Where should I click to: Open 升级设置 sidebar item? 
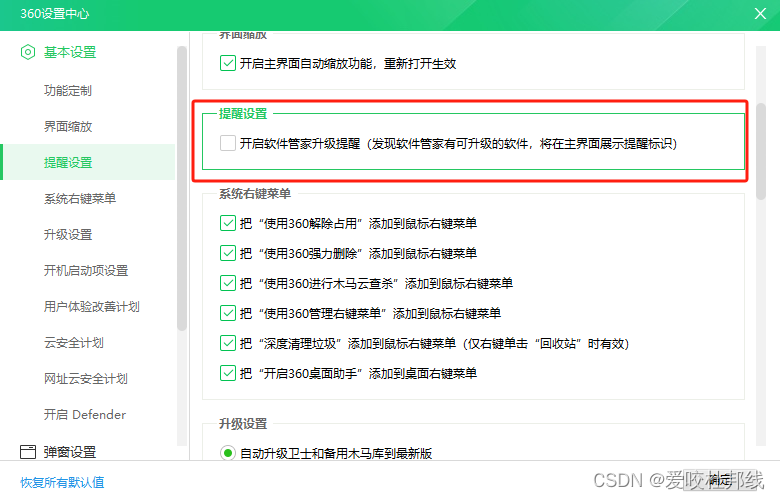[68, 234]
